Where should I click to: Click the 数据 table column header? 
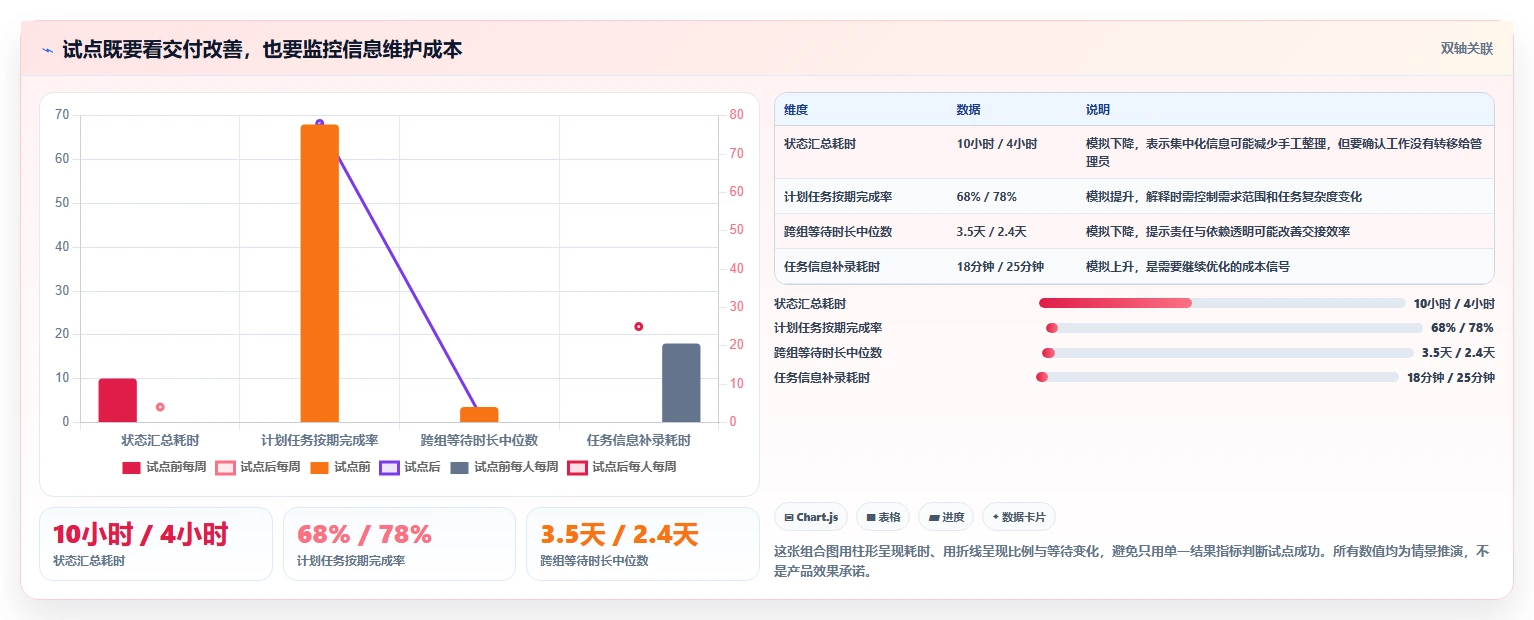968,110
